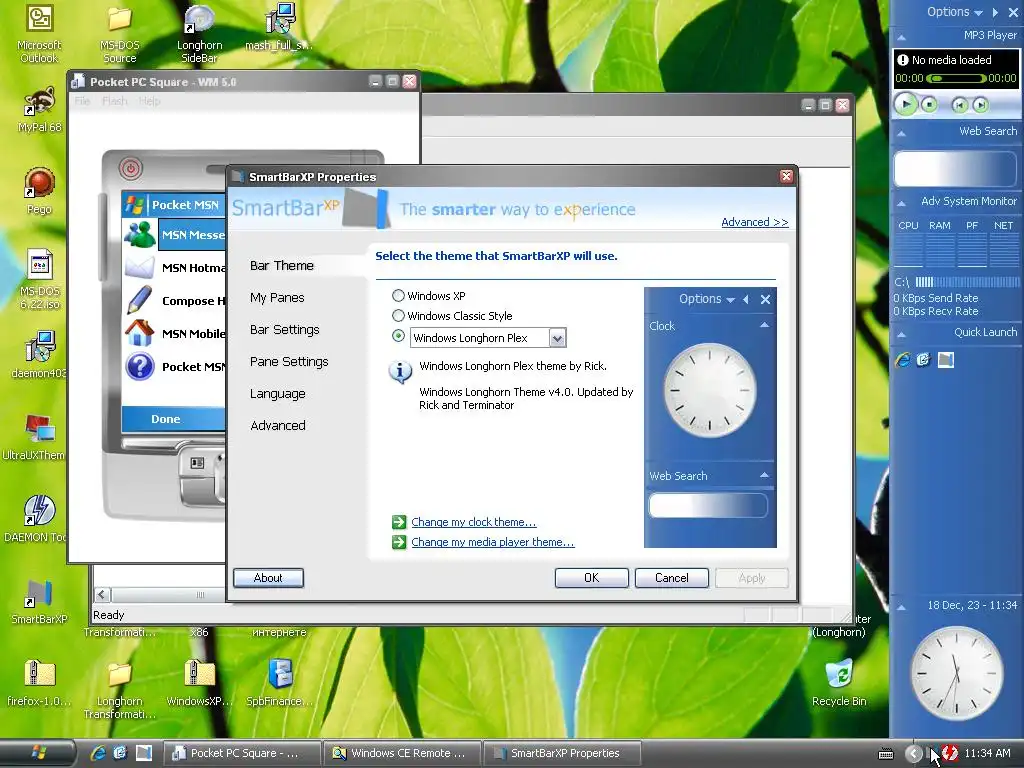Open the Recycle Bin
This screenshot has width=1024, height=768.
tap(839, 683)
